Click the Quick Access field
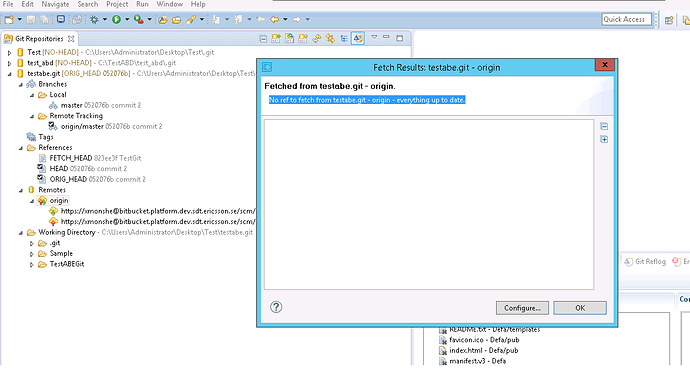Image resolution: width=690 pixels, height=390 pixels. [x=627, y=19]
